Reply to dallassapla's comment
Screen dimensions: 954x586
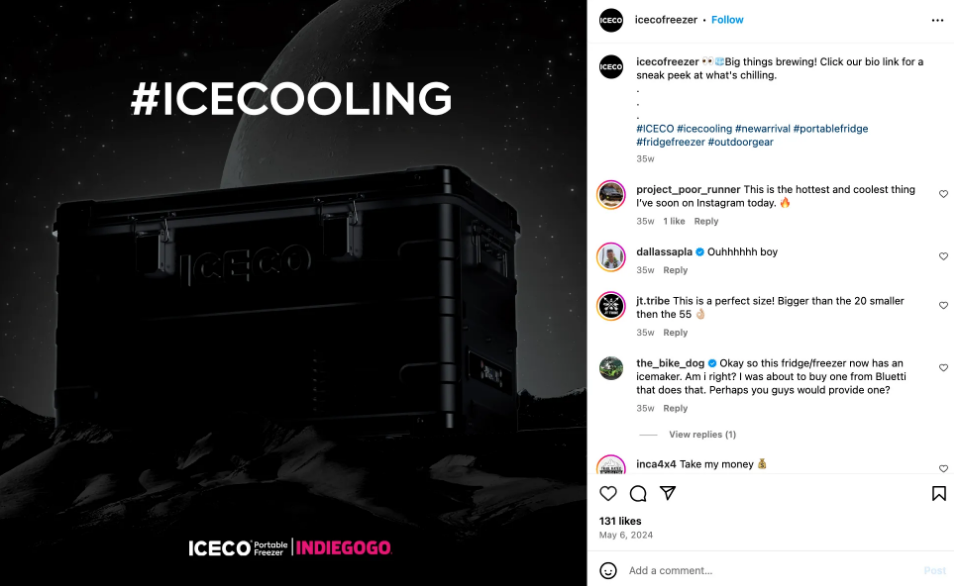point(675,270)
